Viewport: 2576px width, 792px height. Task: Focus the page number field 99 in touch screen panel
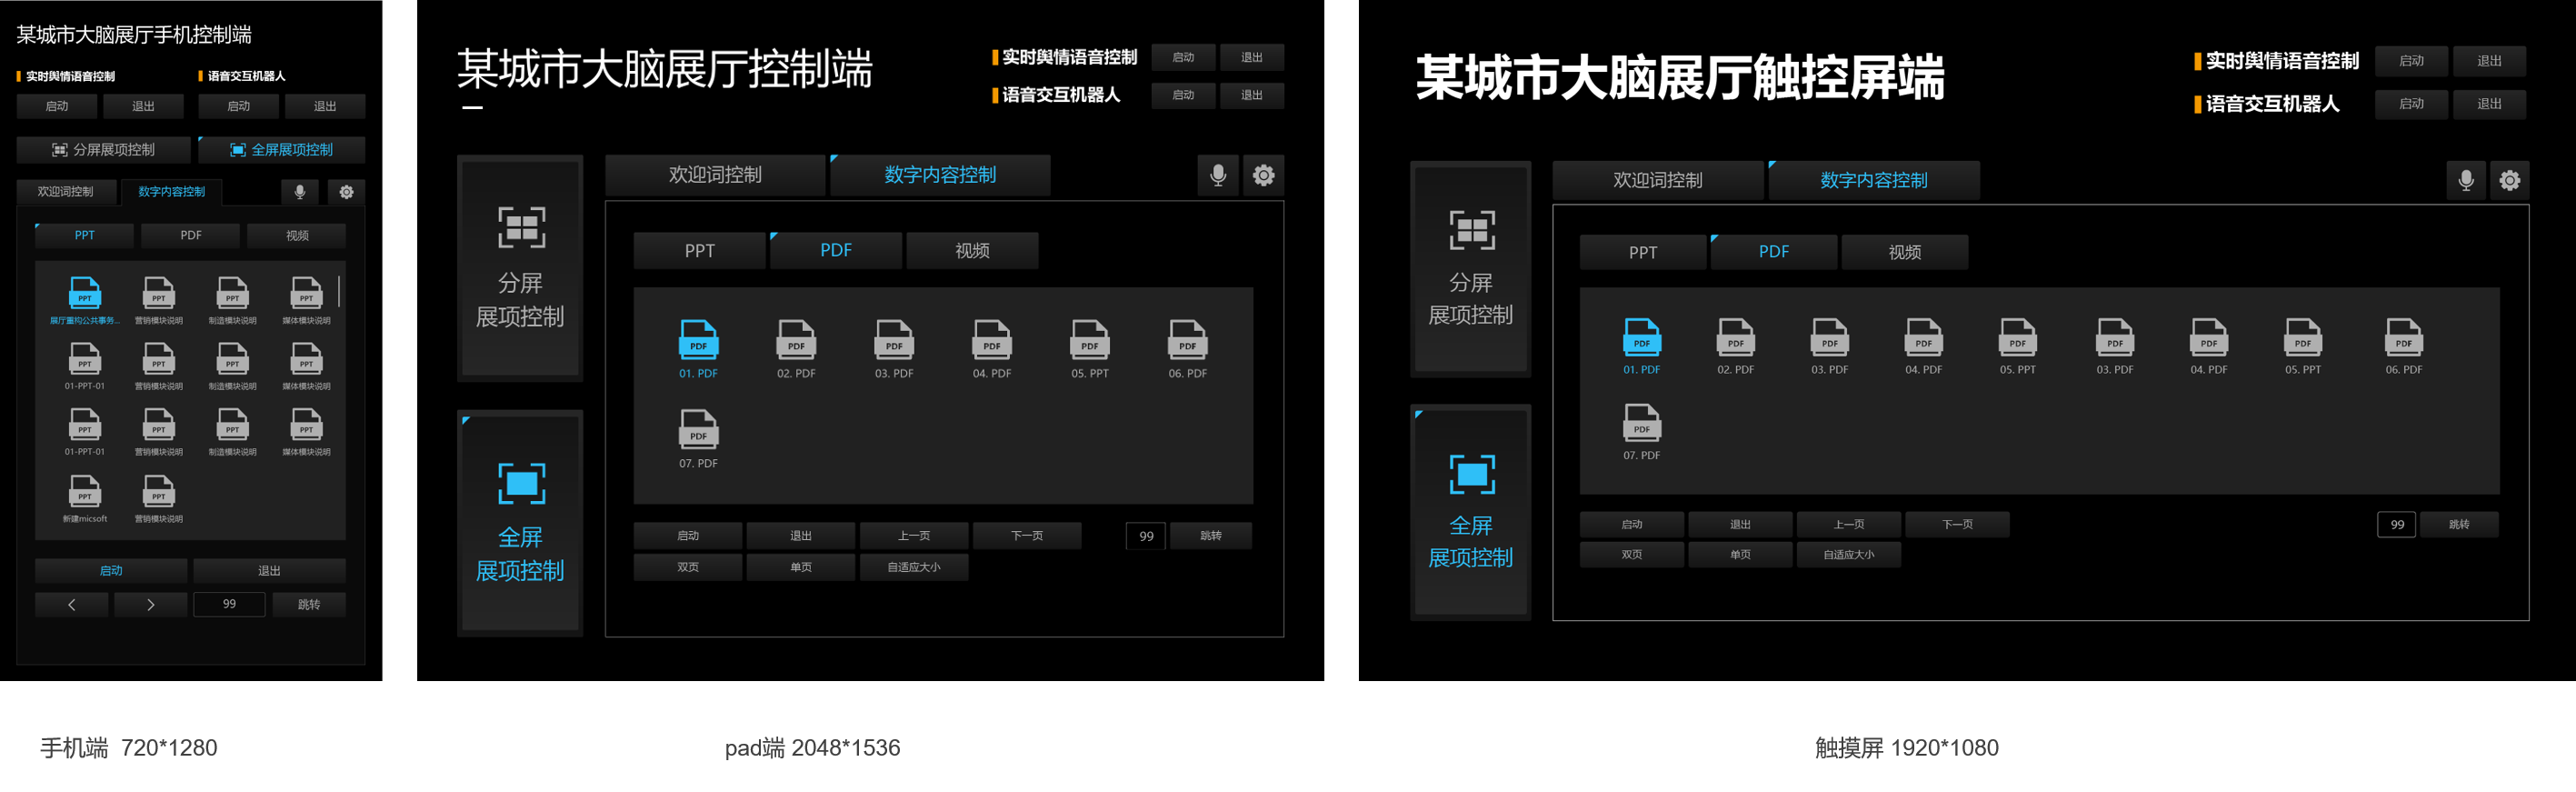2397,524
